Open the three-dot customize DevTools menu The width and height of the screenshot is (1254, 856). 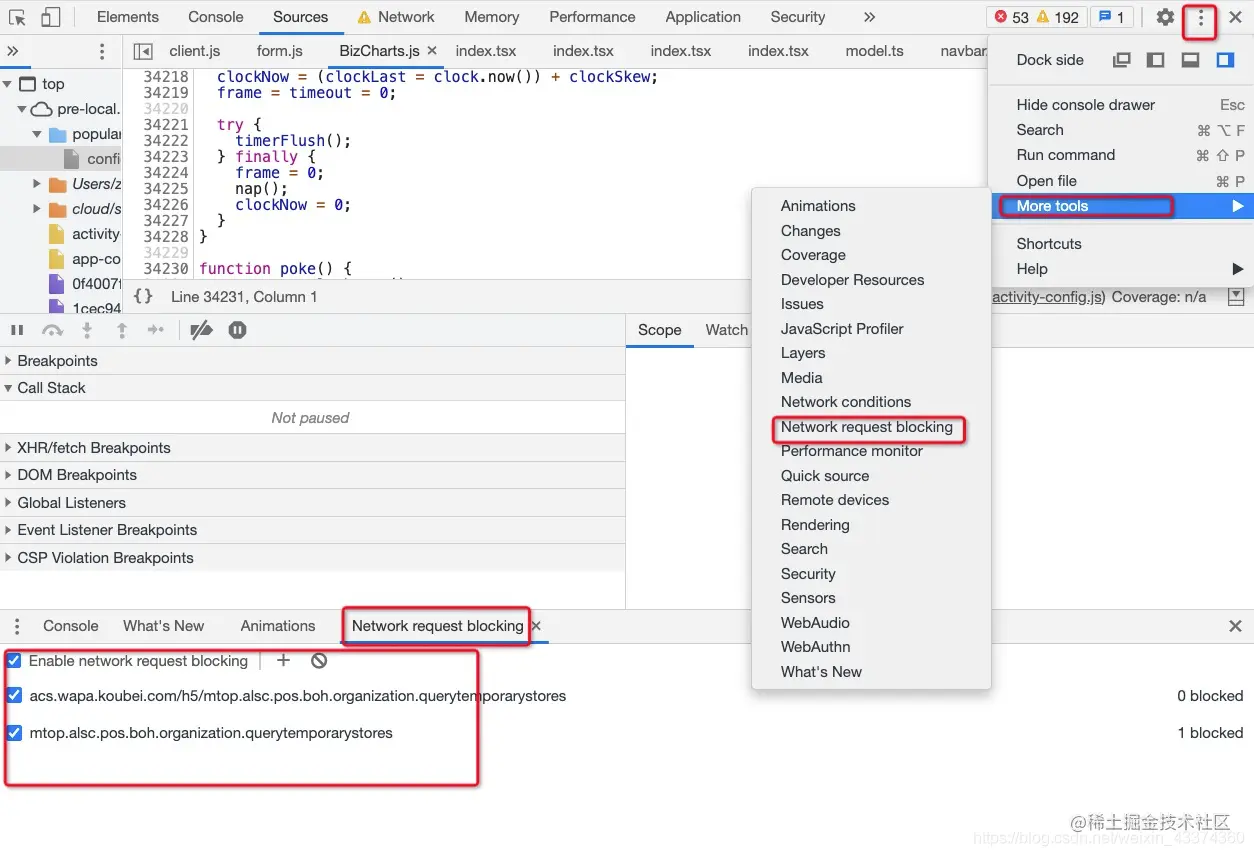1200,18
